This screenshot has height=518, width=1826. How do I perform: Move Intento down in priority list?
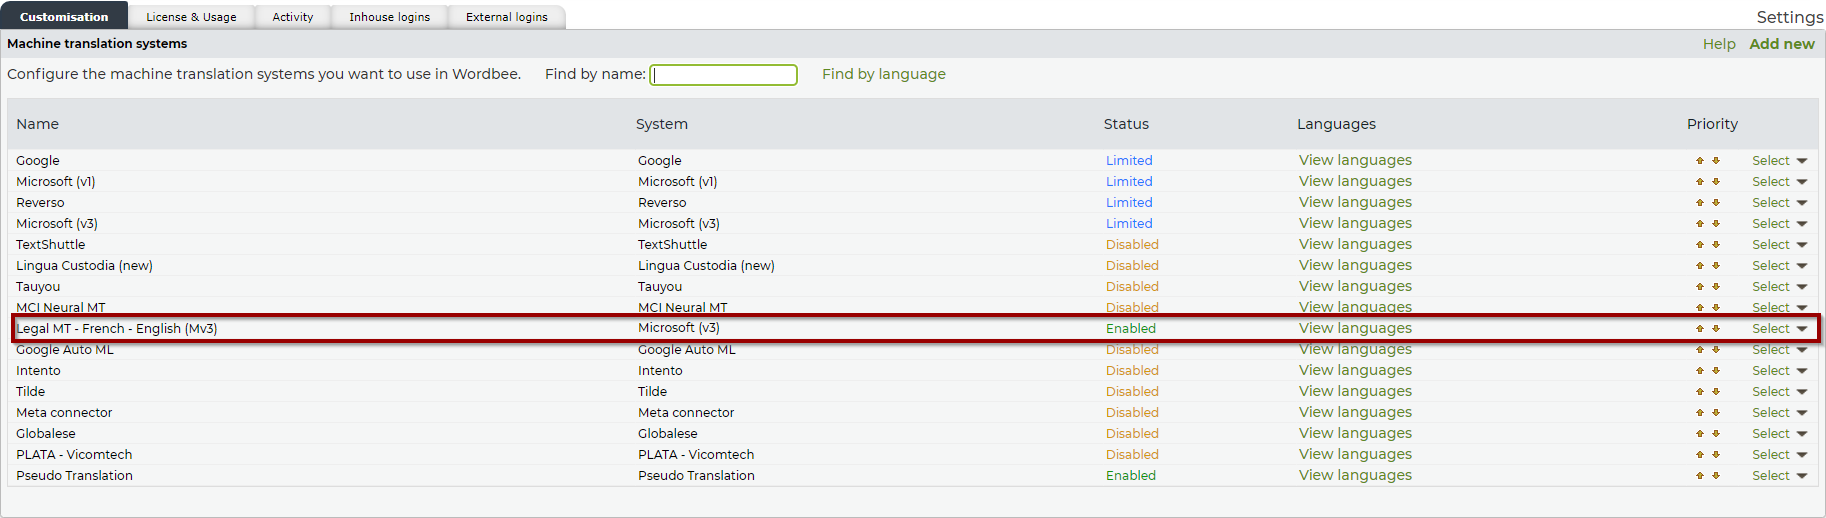click(x=1716, y=371)
